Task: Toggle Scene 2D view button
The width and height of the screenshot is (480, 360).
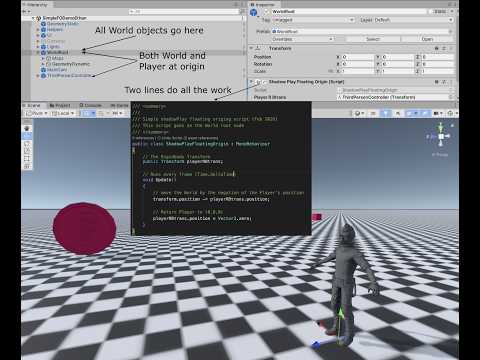Action: click(x=373, y=113)
